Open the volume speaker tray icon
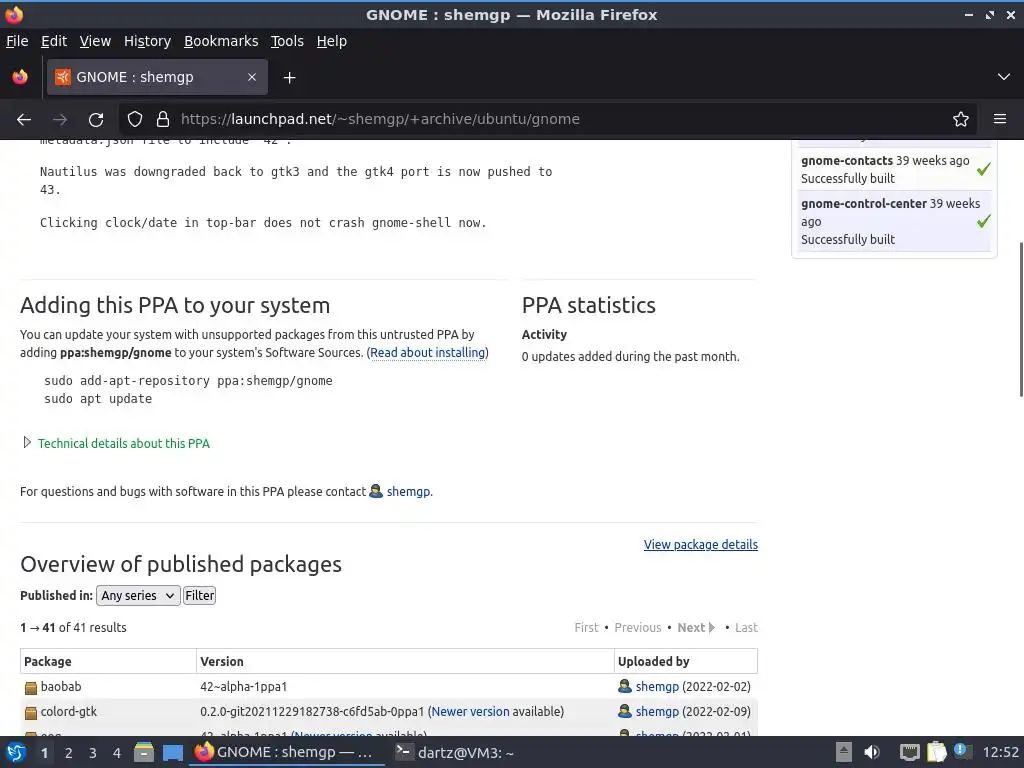Viewport: 1024px width, 768px height. coord(872,752)
